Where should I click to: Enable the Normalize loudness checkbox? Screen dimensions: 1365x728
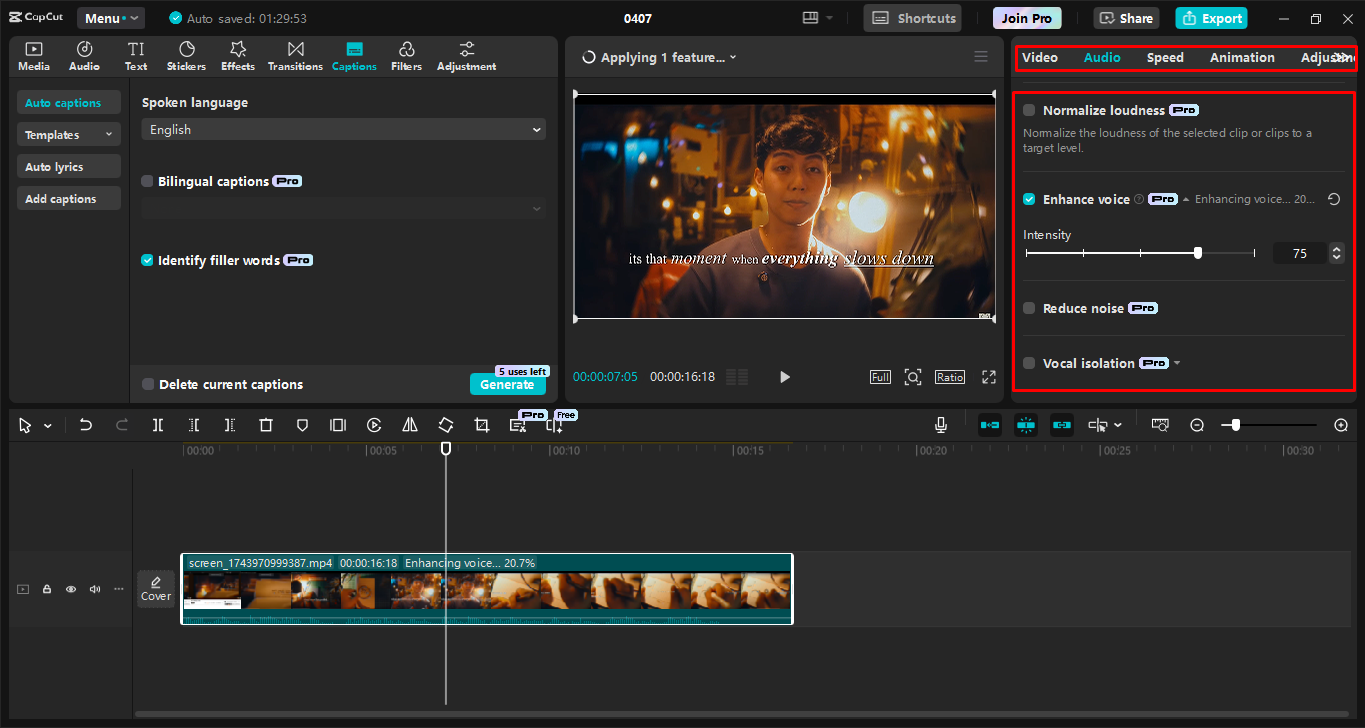[x=1028, y=110]
